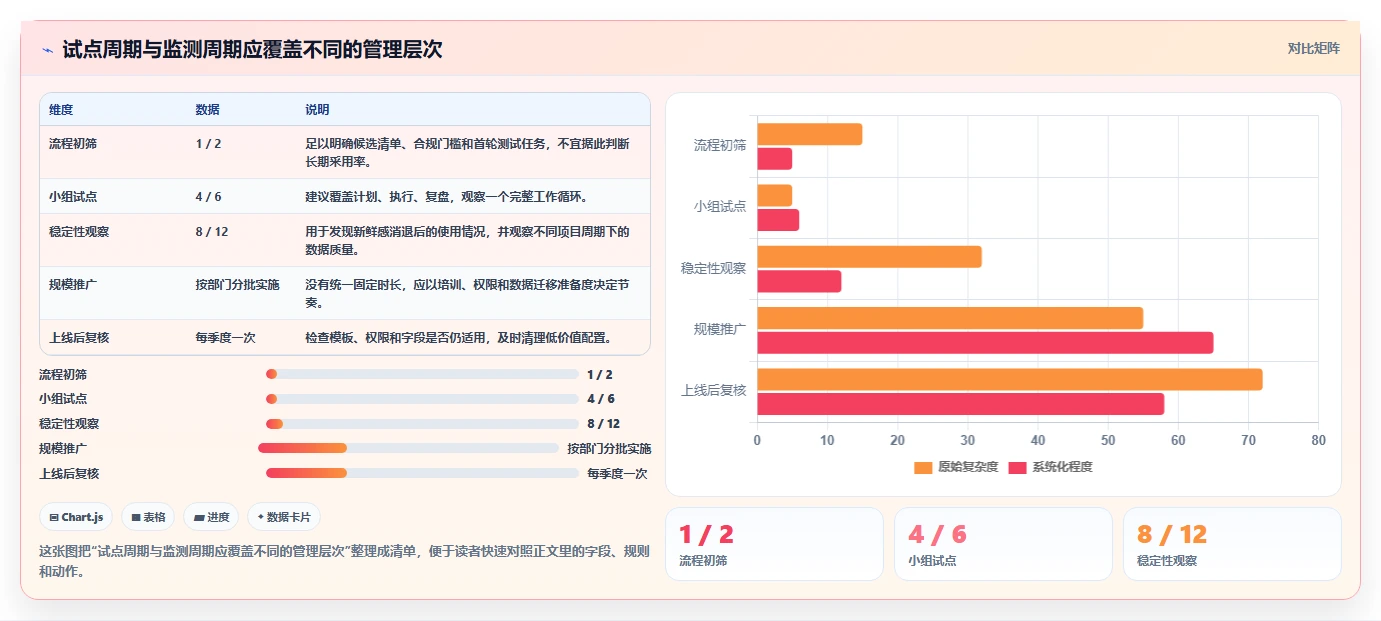This screenshot has height=621, width=1381.
Task: Click the orange 规模推广 bar in the chart
Action: [x=950, y=318]
